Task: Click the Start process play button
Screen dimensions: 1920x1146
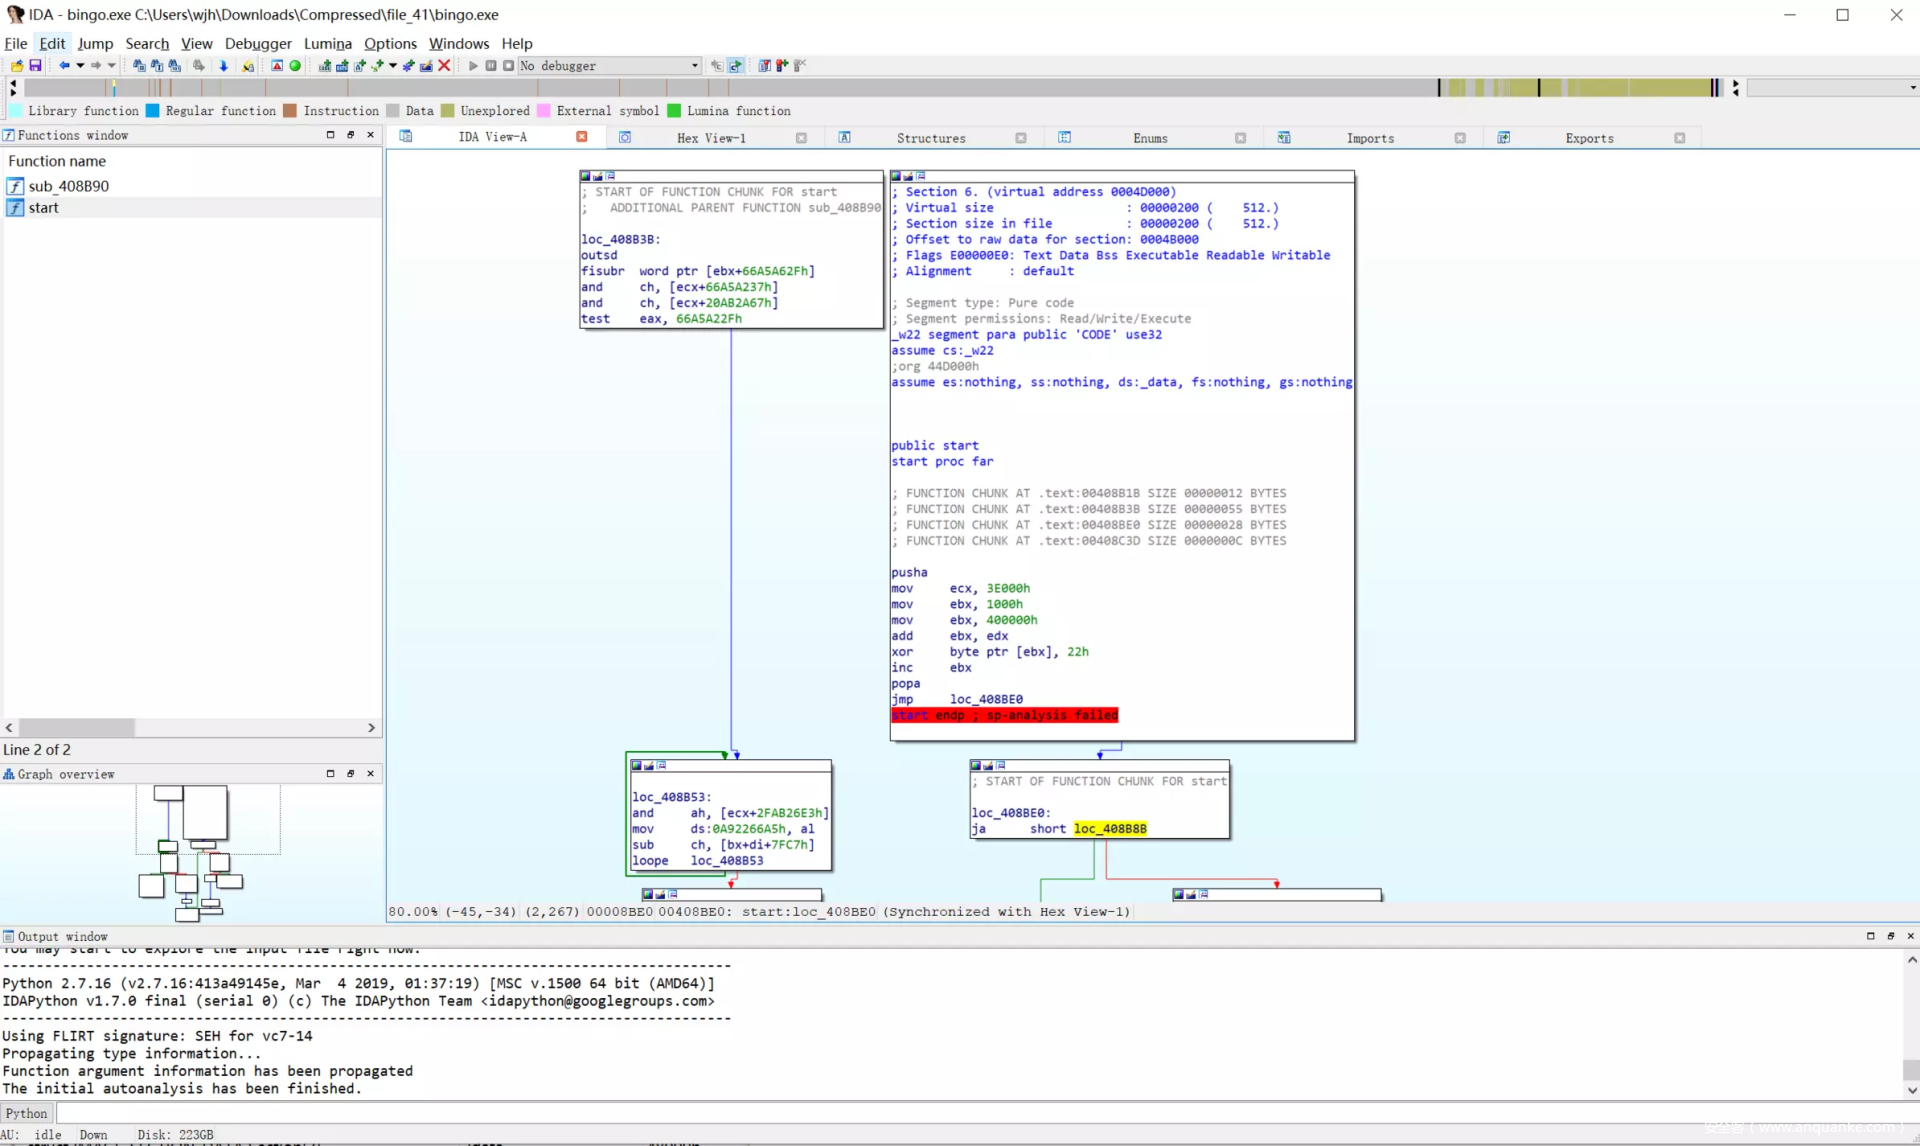Action: (473, 66)
